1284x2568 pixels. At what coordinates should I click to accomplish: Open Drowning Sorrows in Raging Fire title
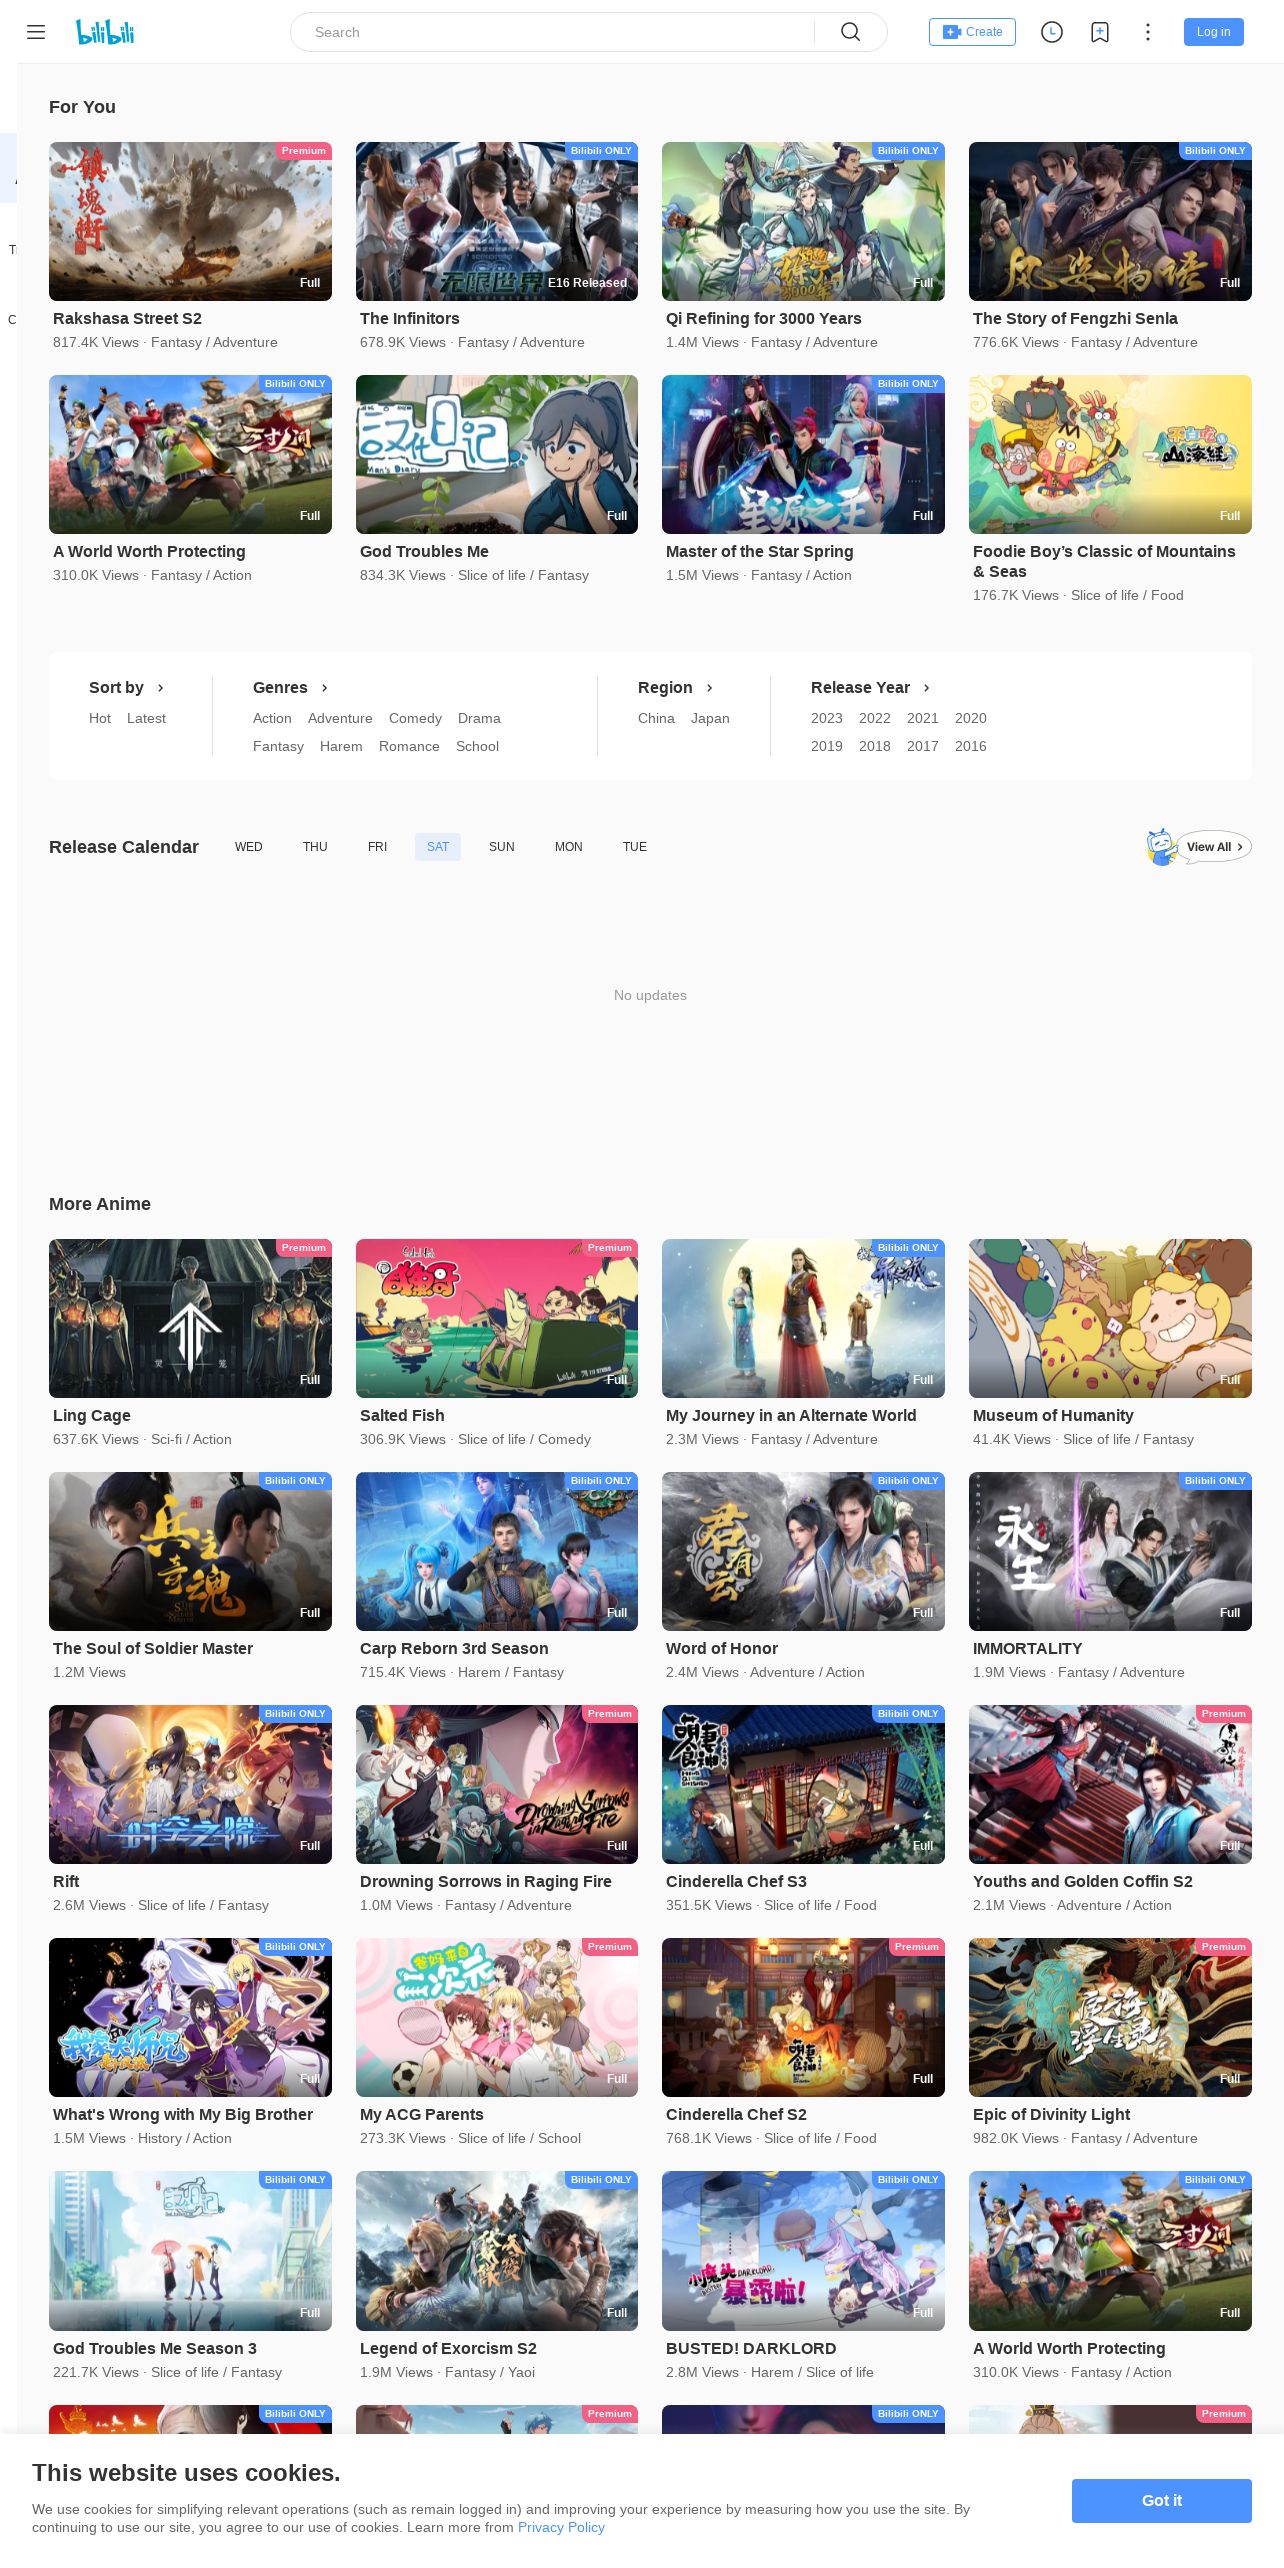point(486,1881)
